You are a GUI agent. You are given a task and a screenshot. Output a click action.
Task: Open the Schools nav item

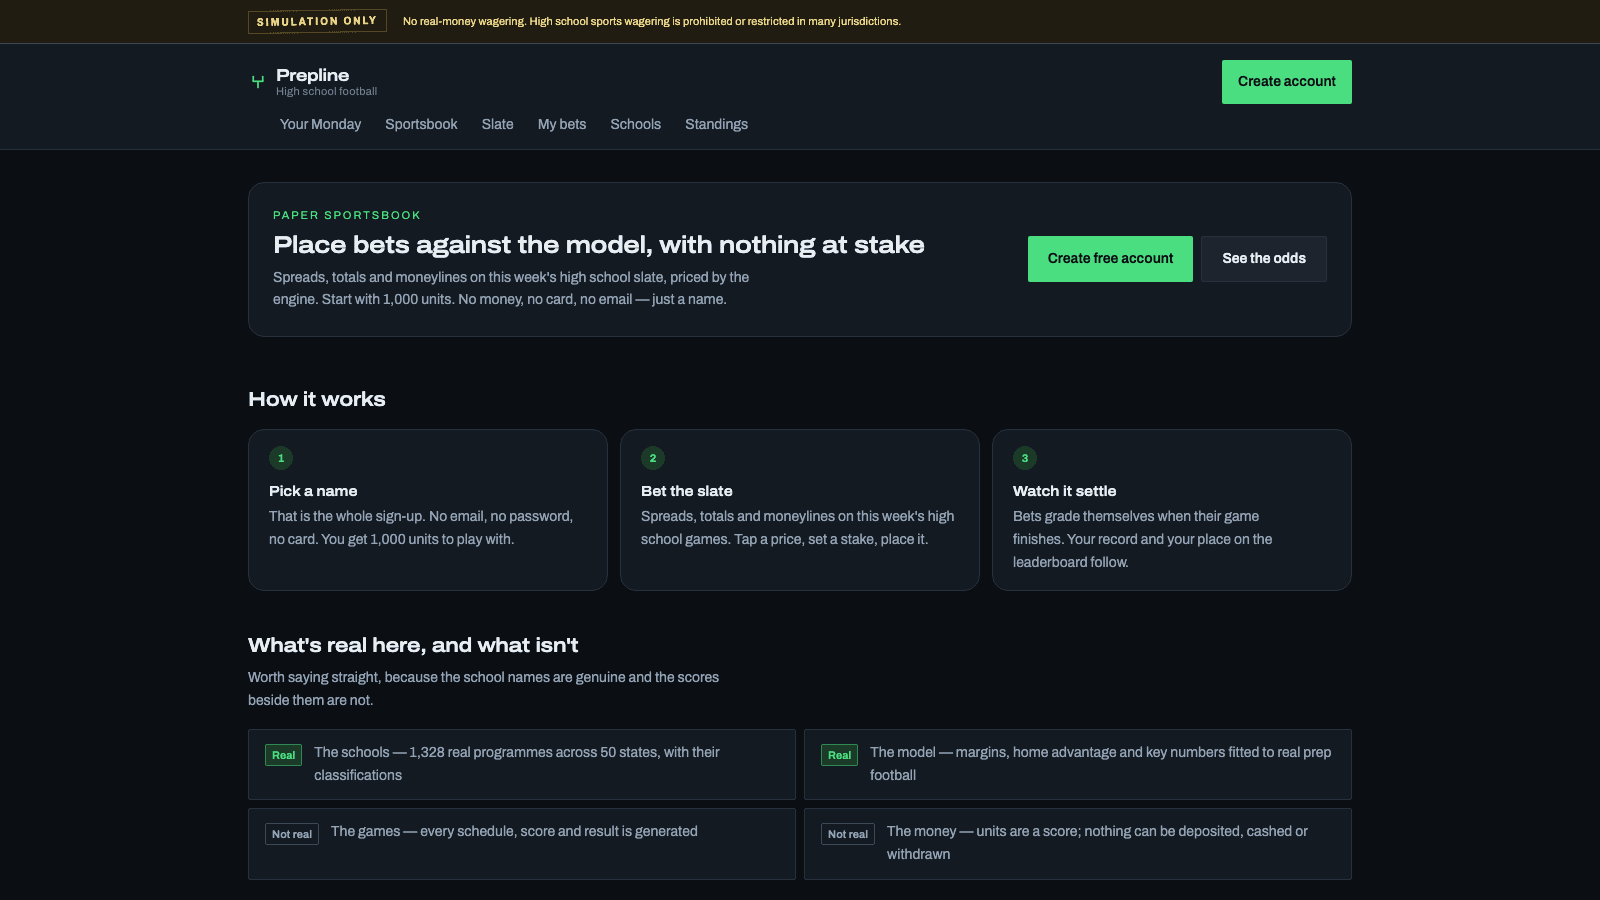tap(636, 124)
